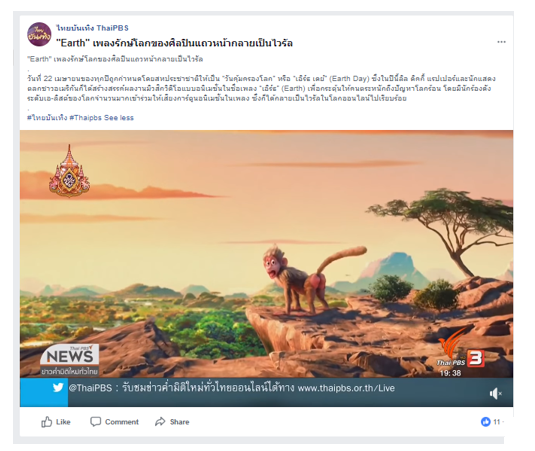Click the Share arrow icon
Image resolution: width=535 pixels, height=451 pixels.
click(160, 422)
